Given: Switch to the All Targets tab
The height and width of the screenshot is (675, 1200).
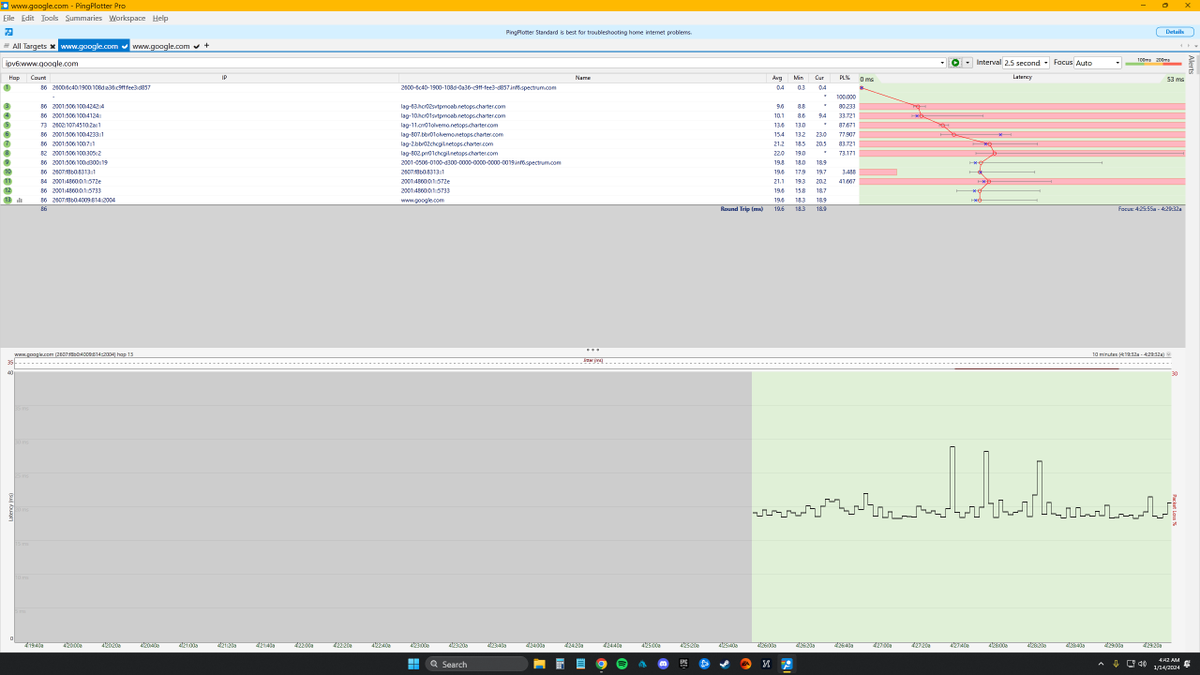Looking at the screenshot, I should tap(29, 46).
